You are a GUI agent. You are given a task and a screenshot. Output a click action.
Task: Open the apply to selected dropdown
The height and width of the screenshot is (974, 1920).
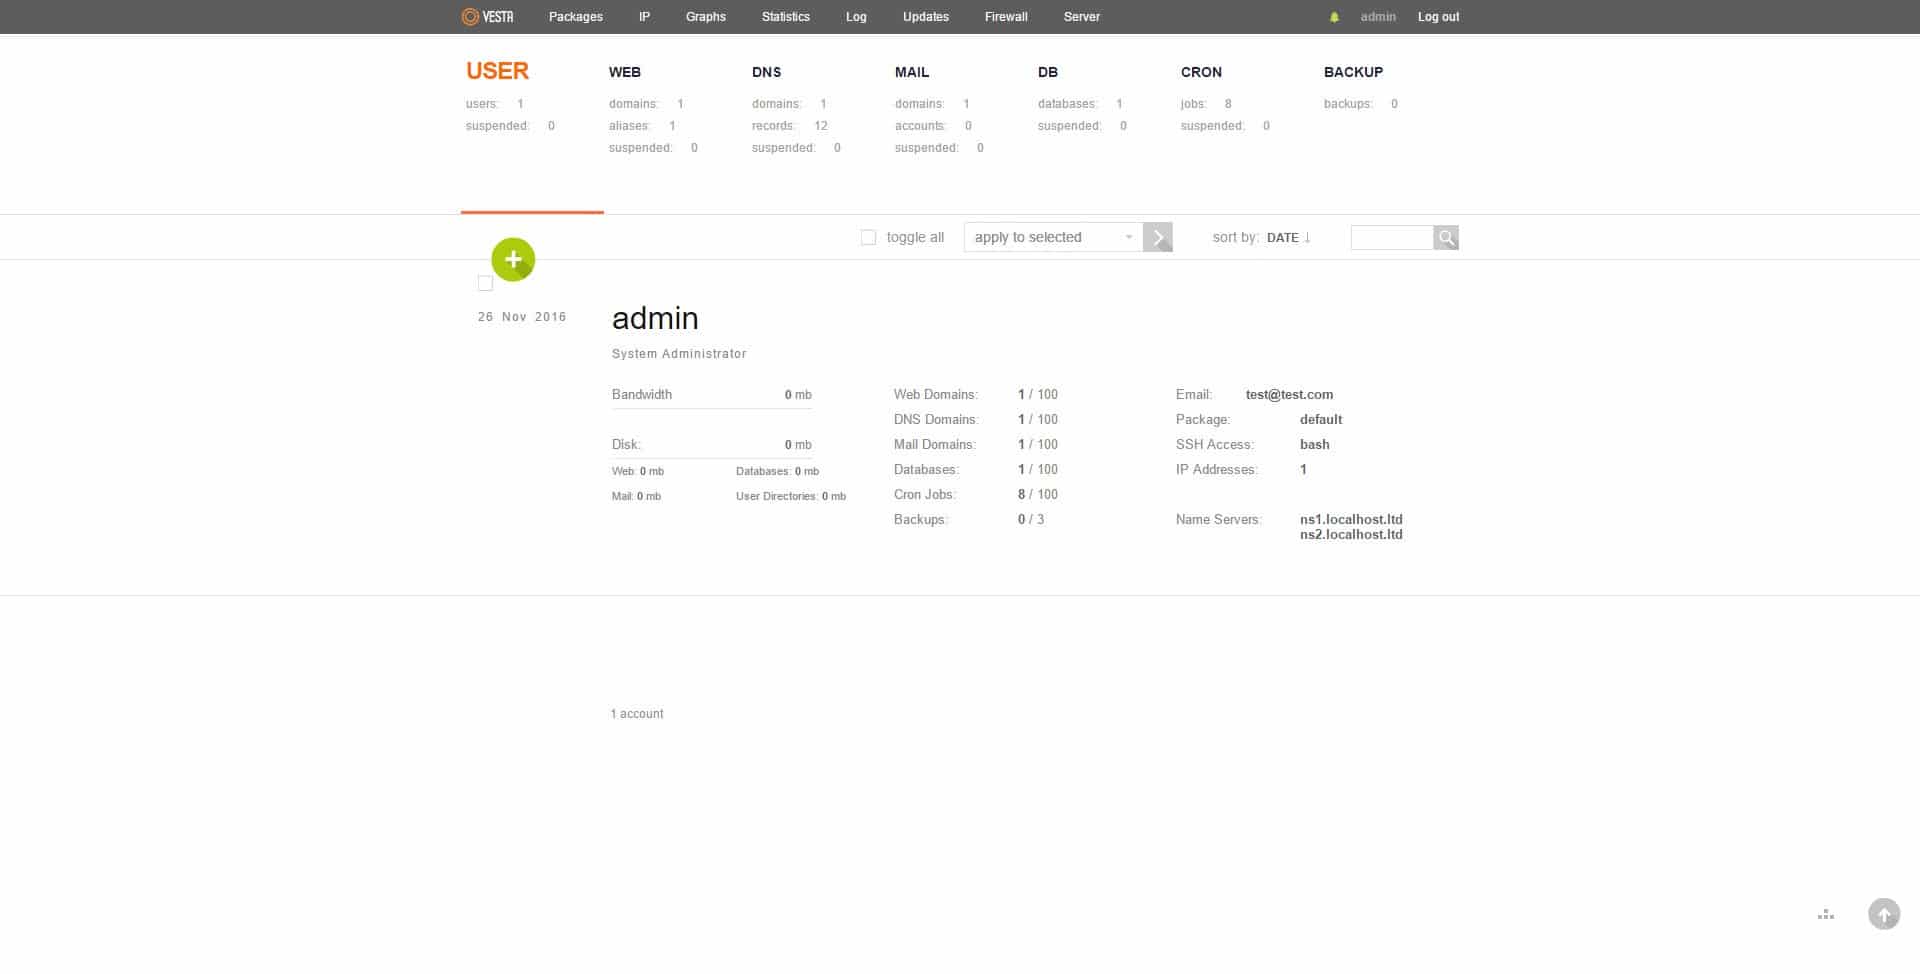pyautogui.click(x=1050, y=237)
